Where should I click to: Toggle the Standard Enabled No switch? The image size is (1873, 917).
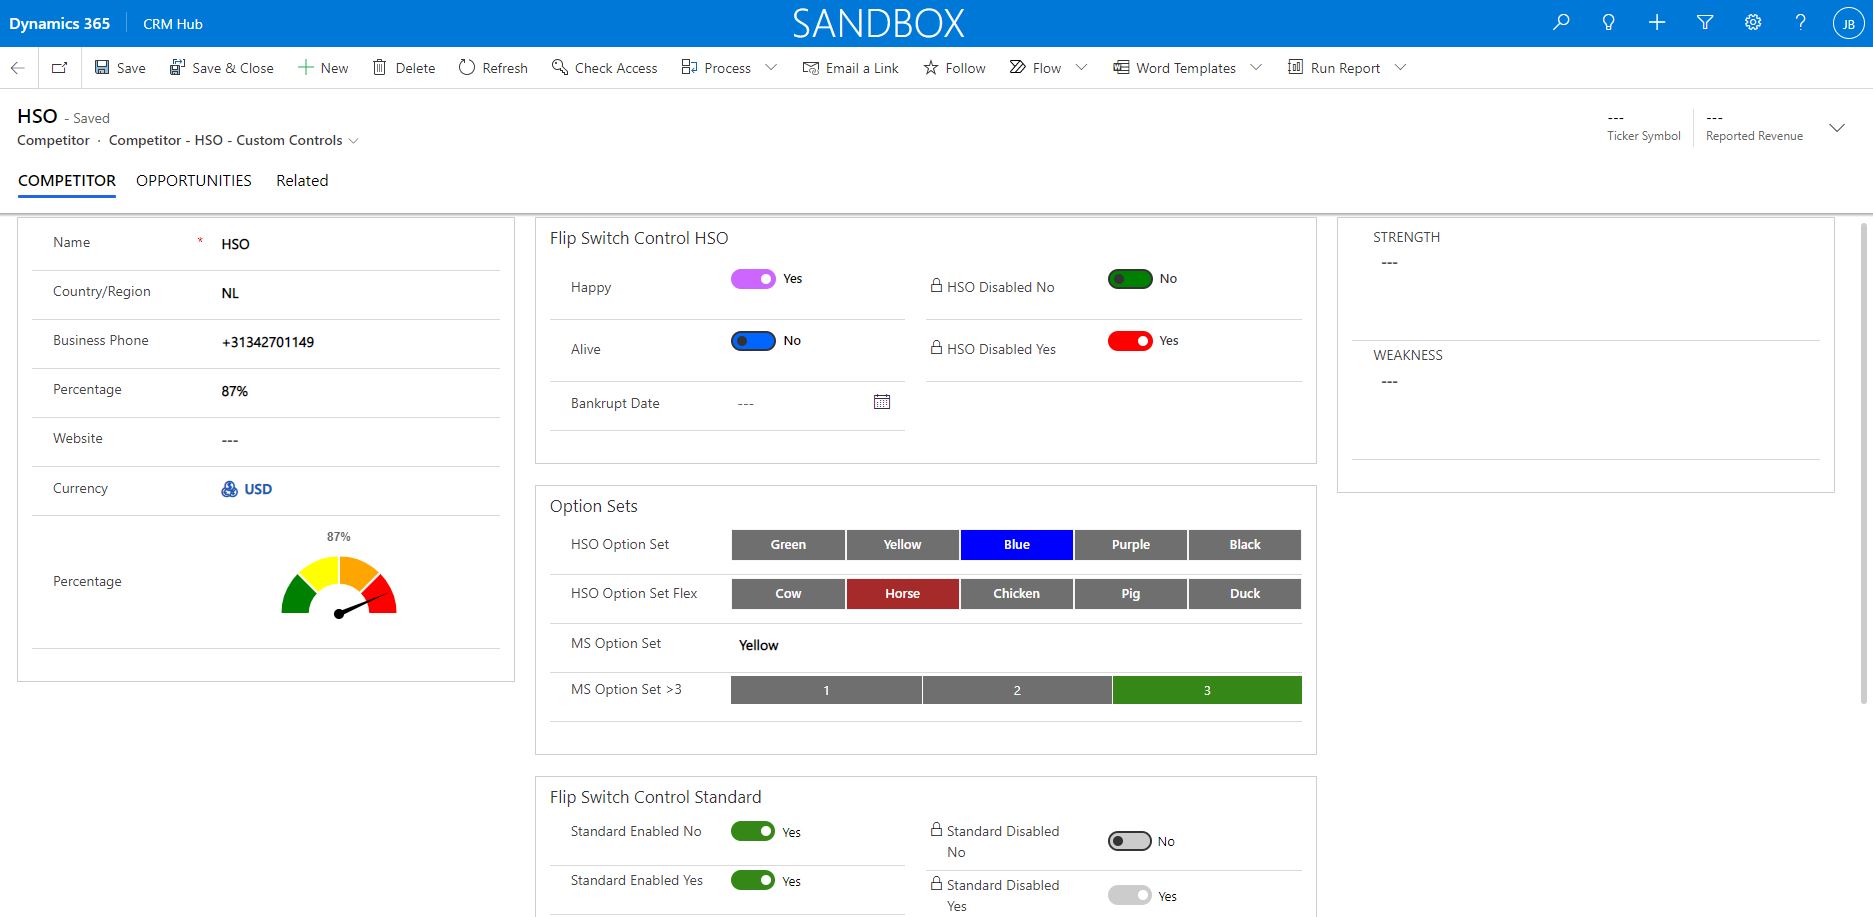[753, 831]
